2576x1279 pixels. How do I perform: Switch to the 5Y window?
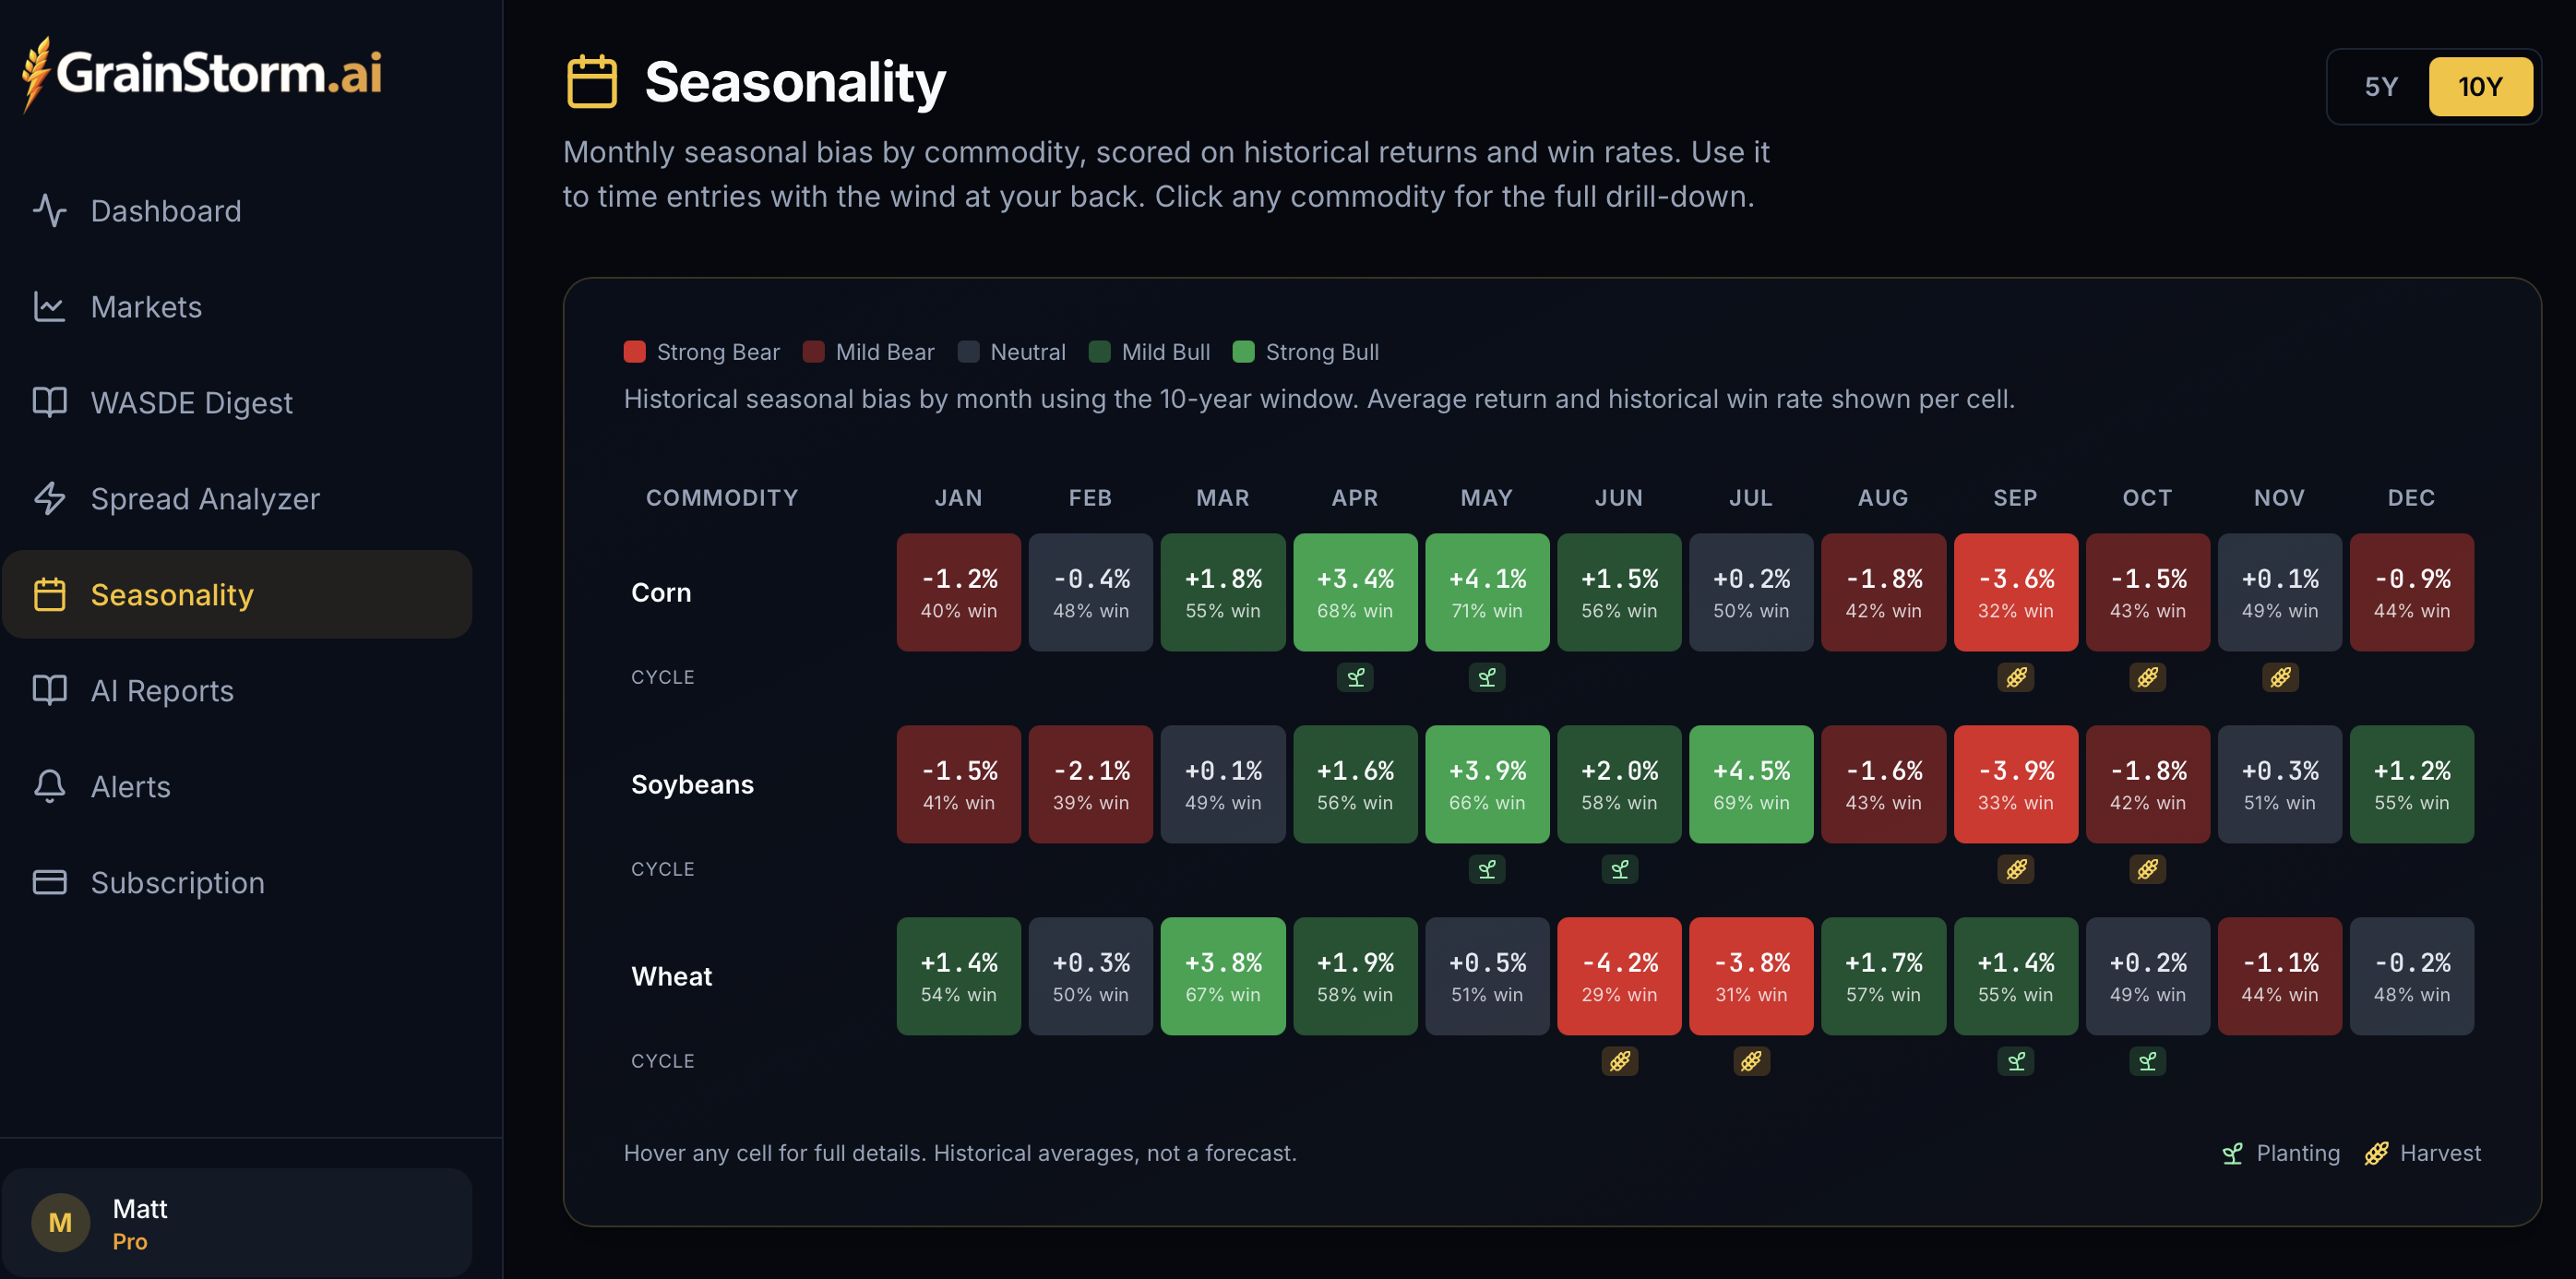[x=2381, y=87]
